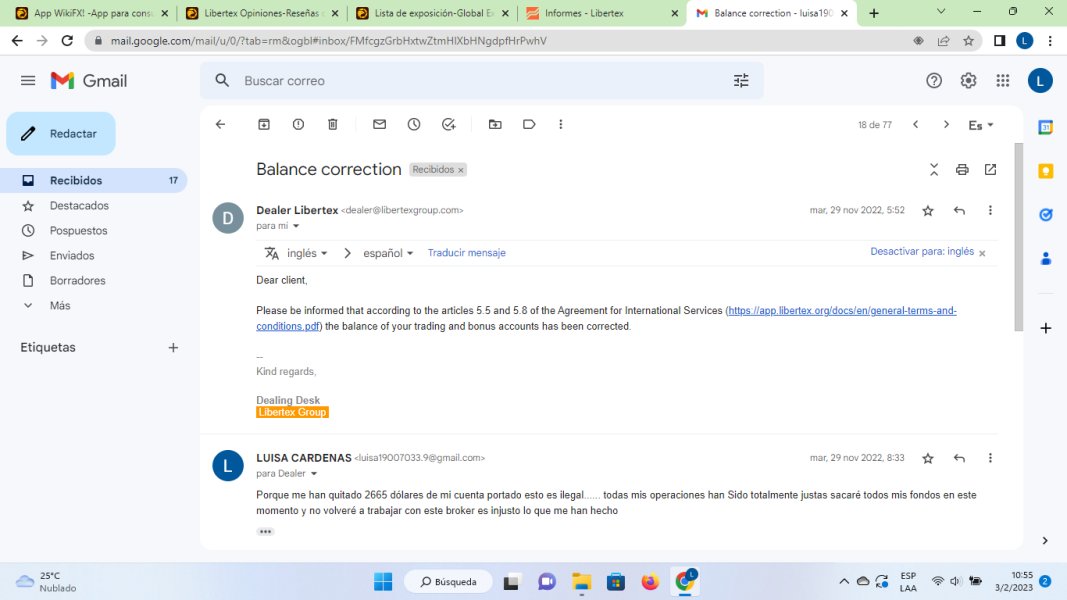Screen dimensions: 1067x600
Task: Open the Recibidos inbox folder
Action: tap(93, 180)
